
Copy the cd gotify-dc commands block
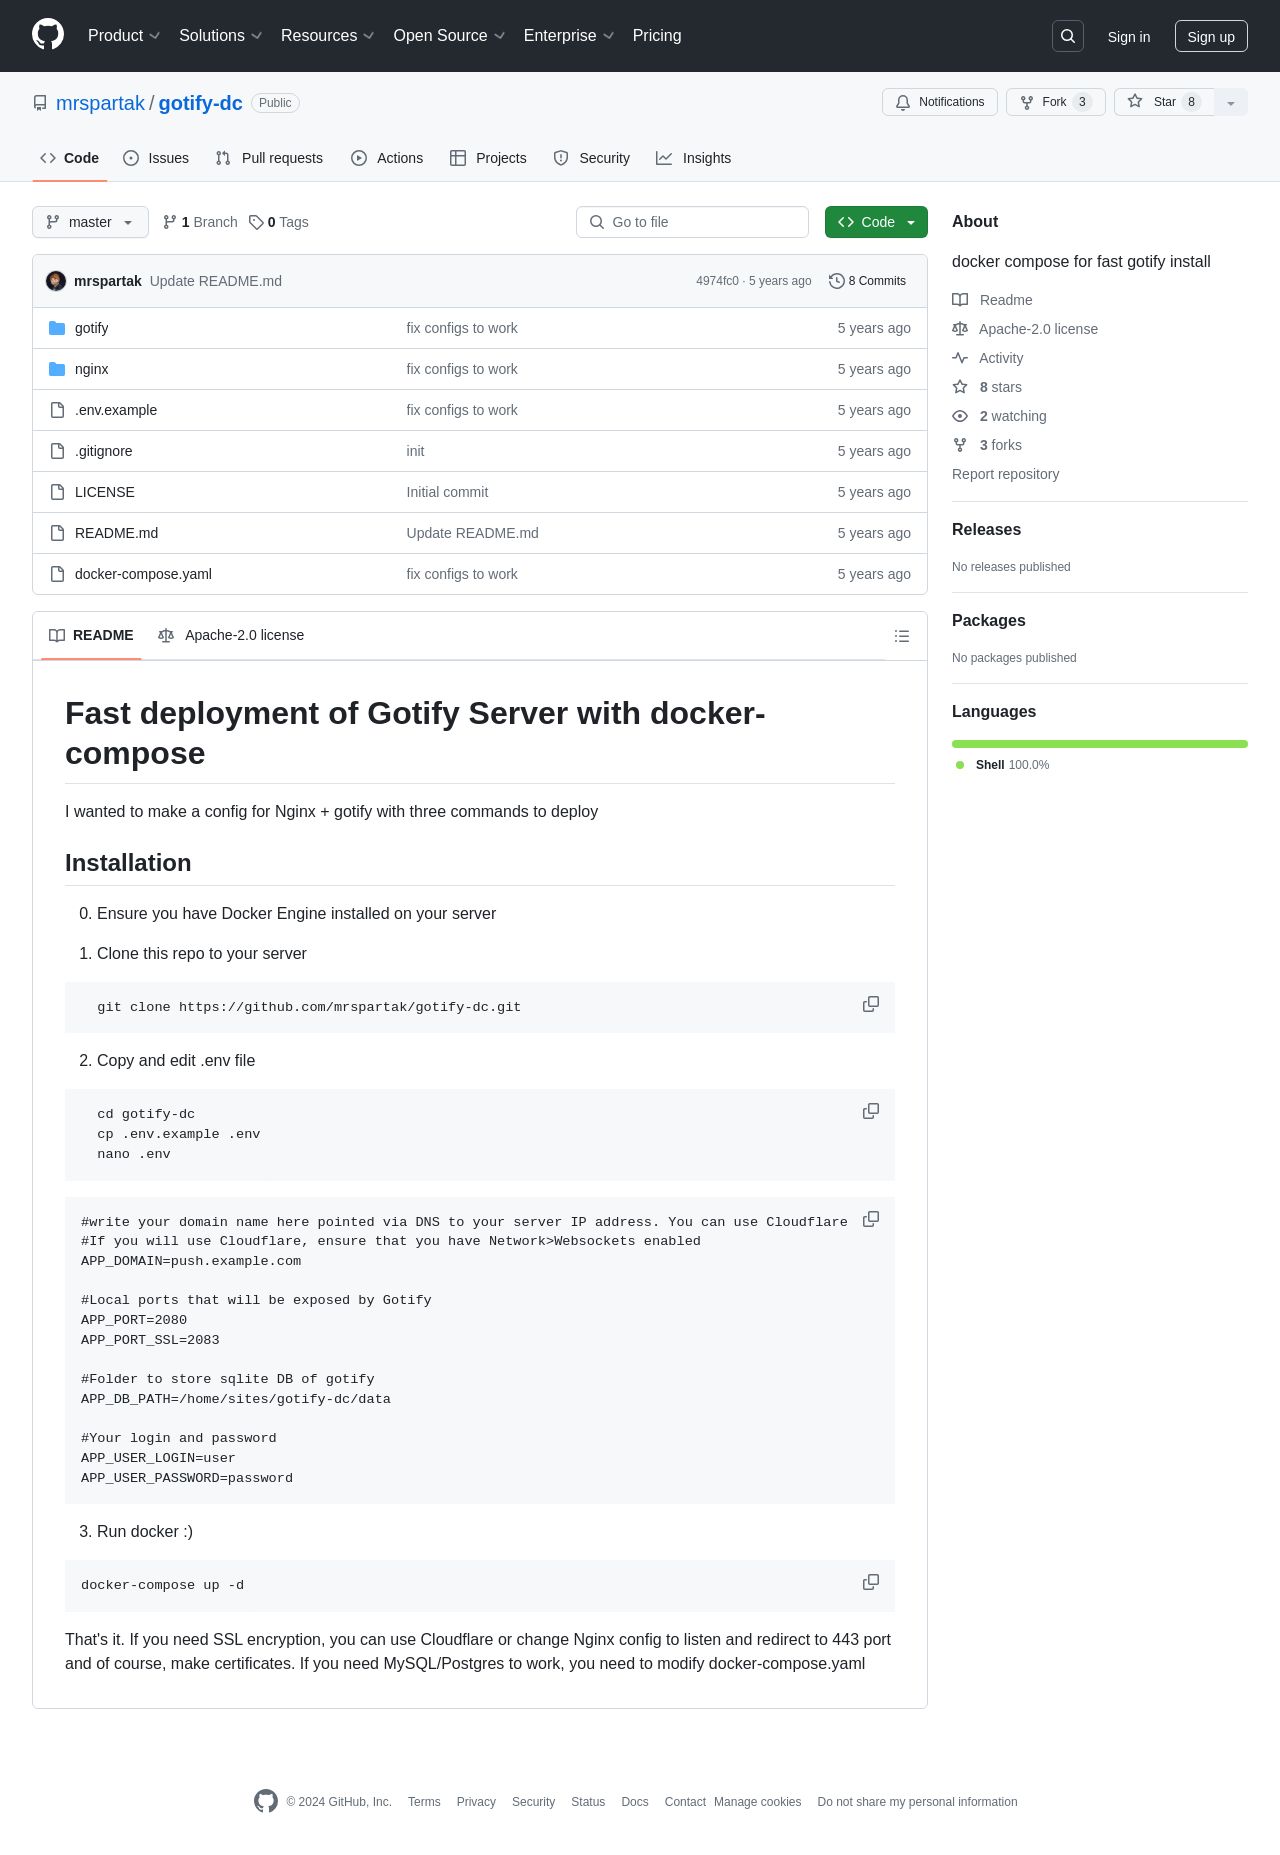pos(870,1111)
